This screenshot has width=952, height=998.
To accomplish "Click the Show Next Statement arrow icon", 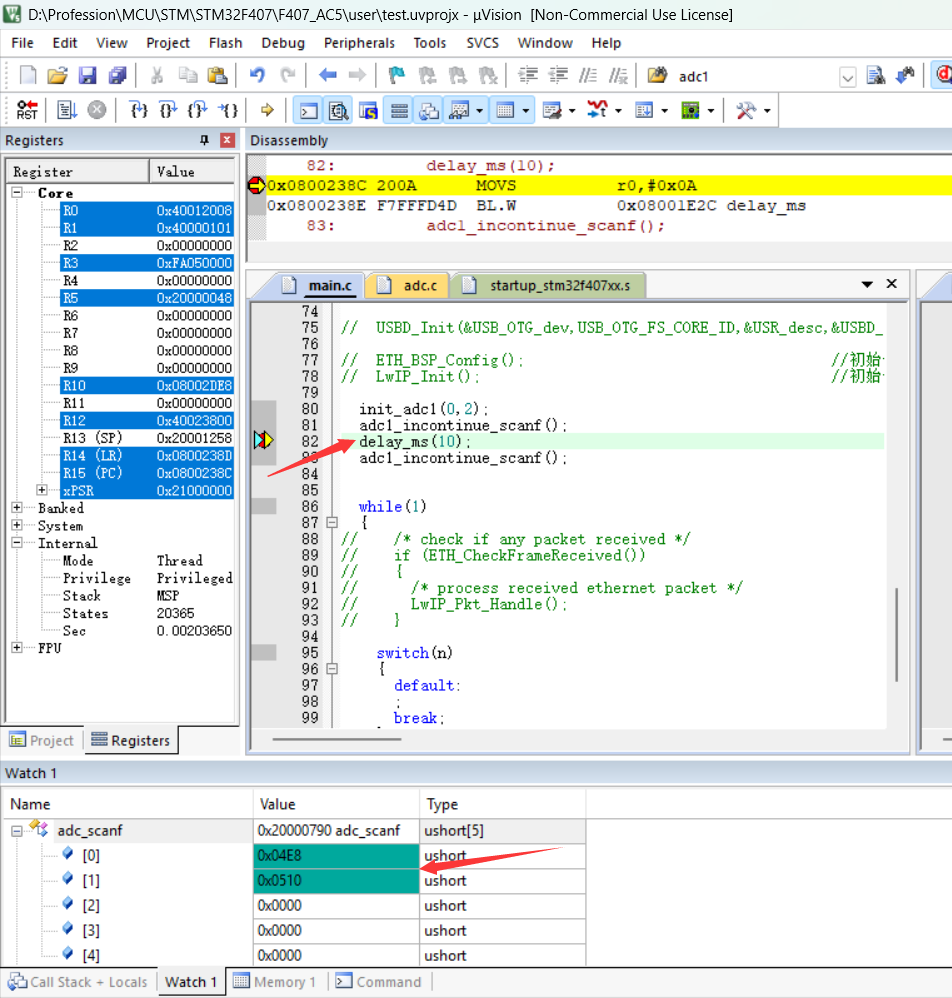I will [x=266, y=110].
